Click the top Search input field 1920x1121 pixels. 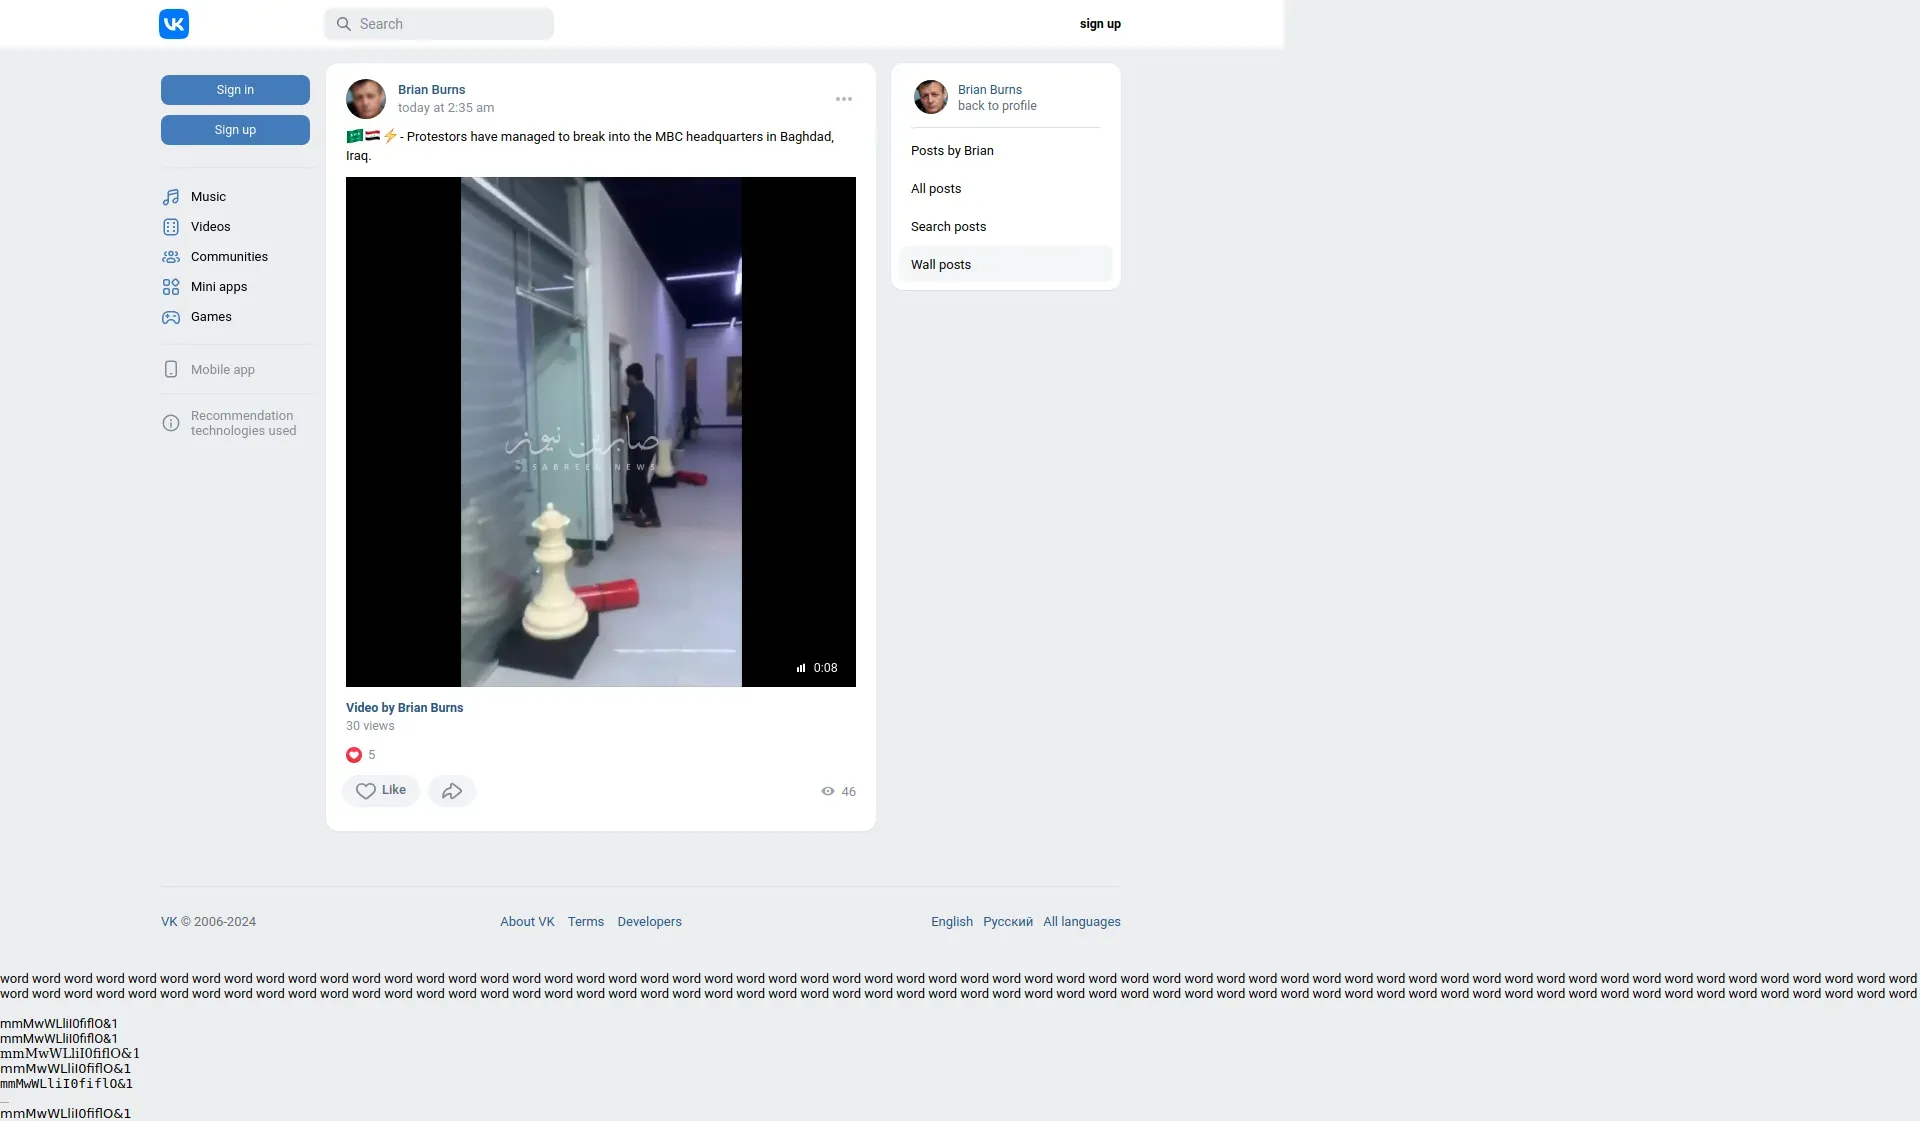pos(440,24)
